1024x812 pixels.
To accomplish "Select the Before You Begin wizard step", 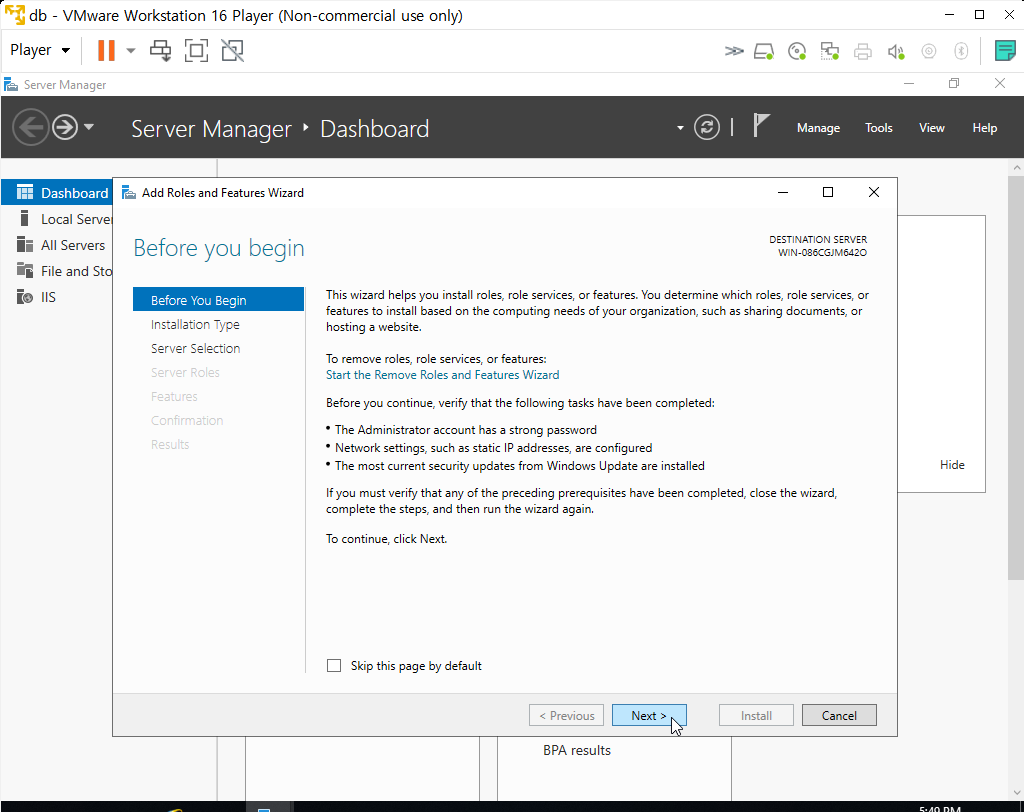I will point(218,300).
